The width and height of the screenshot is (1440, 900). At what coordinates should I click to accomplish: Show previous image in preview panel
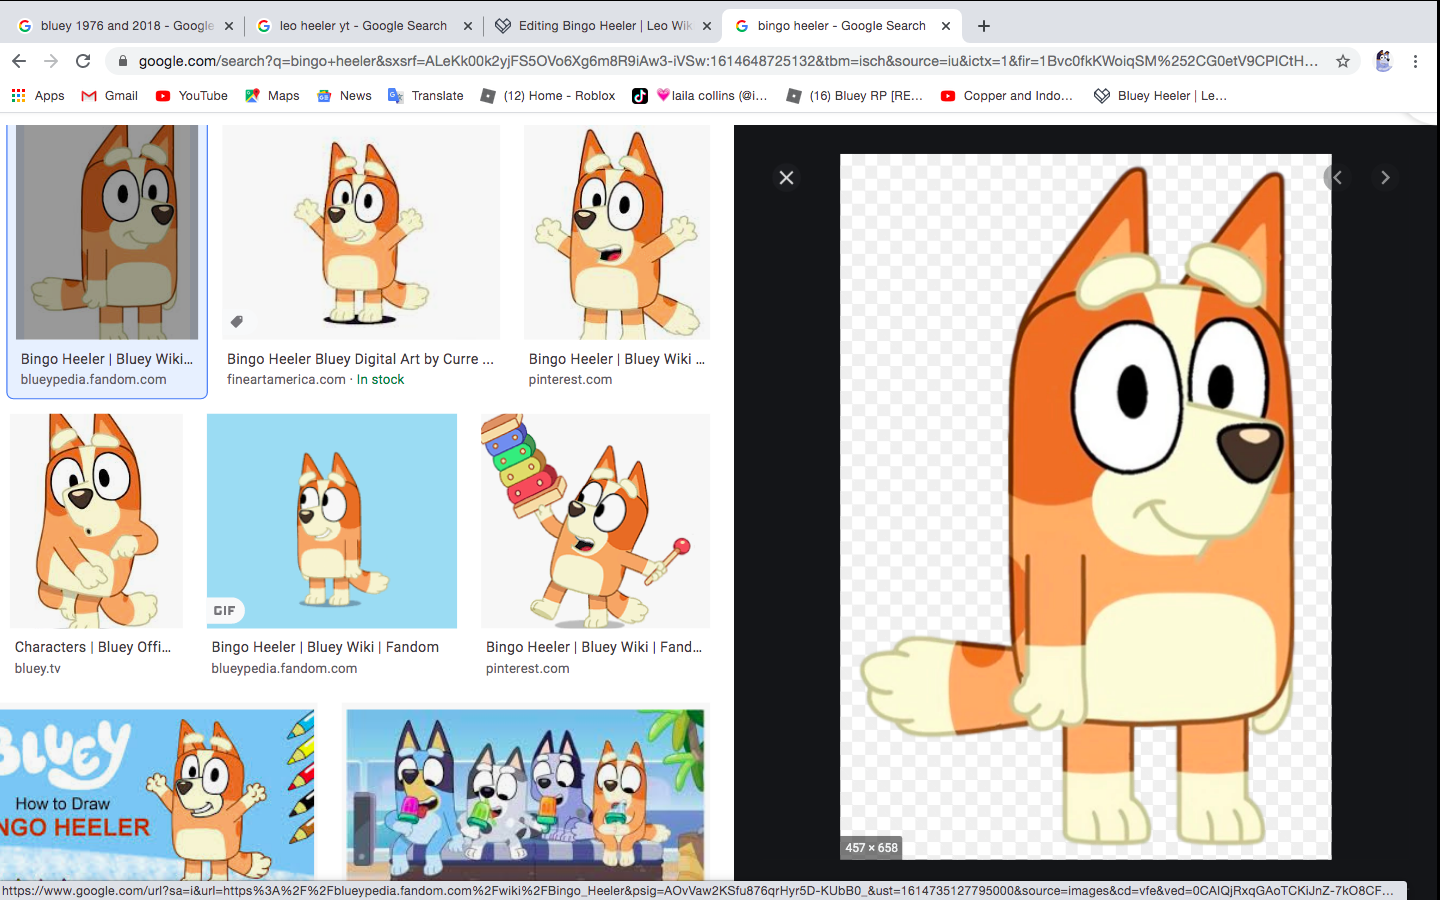tap(1337, 178)
